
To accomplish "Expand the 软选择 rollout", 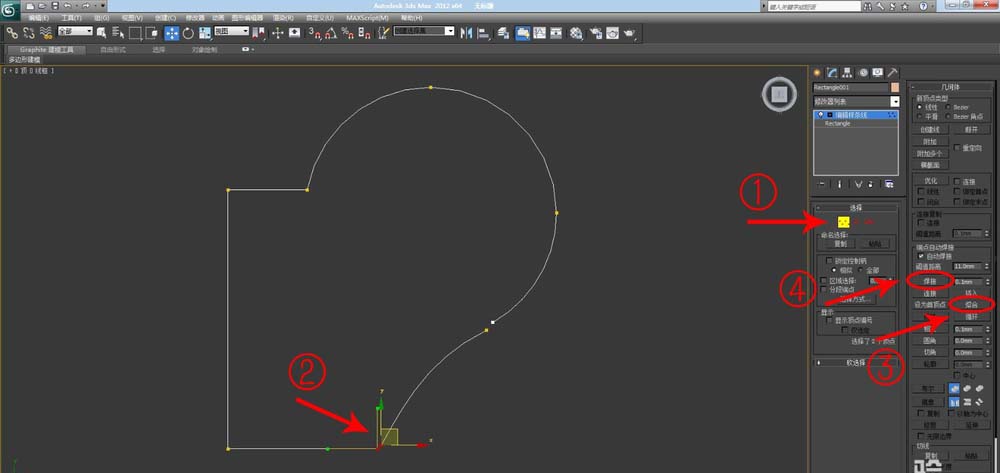I will pyautogui.click(x=857, y=362).
